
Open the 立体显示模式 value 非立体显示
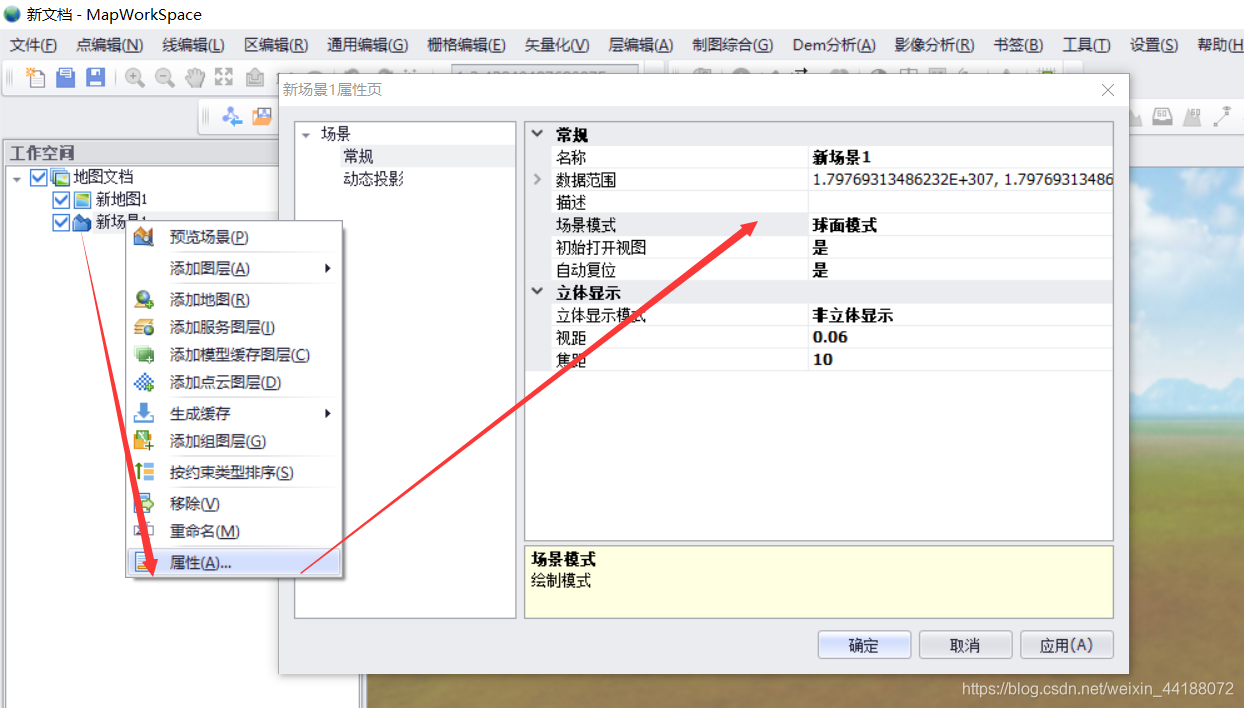pos(960,315)
